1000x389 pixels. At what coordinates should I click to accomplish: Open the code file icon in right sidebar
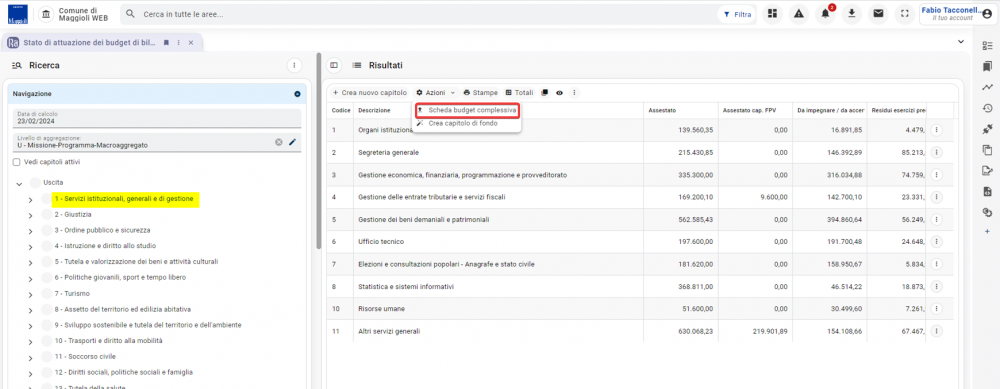coord(987,191)
